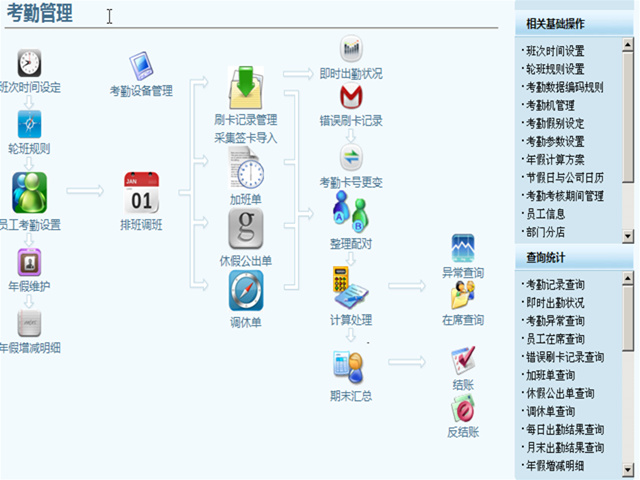
Task: Select 考勤机管理 in sidebar
Action: tap(550, 105)
